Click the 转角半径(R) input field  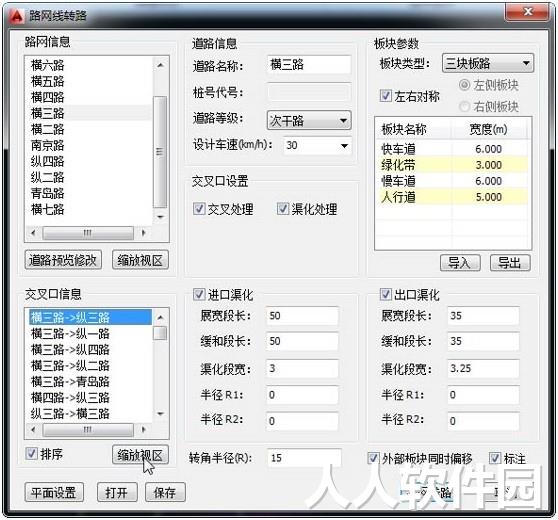(304, 458)
